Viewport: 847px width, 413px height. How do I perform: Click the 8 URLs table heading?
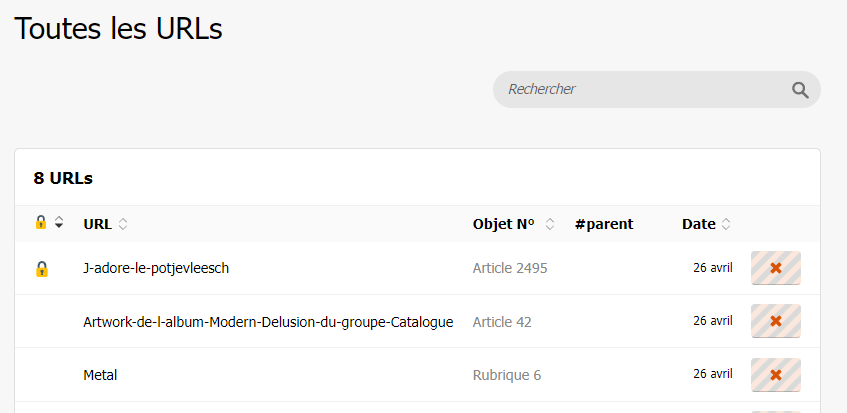coord(63,178)
